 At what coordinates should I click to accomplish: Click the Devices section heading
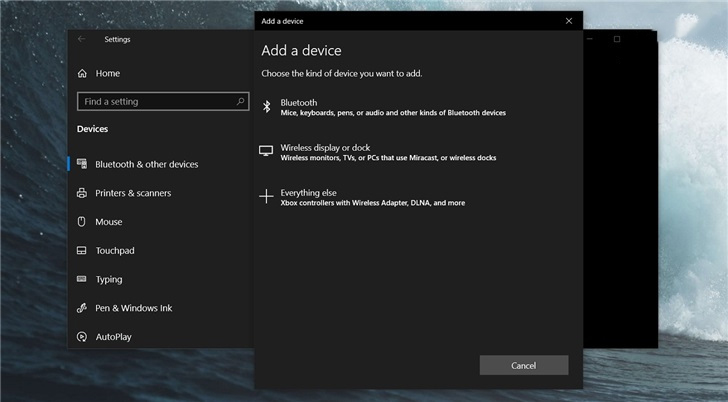tap(92, 129)
